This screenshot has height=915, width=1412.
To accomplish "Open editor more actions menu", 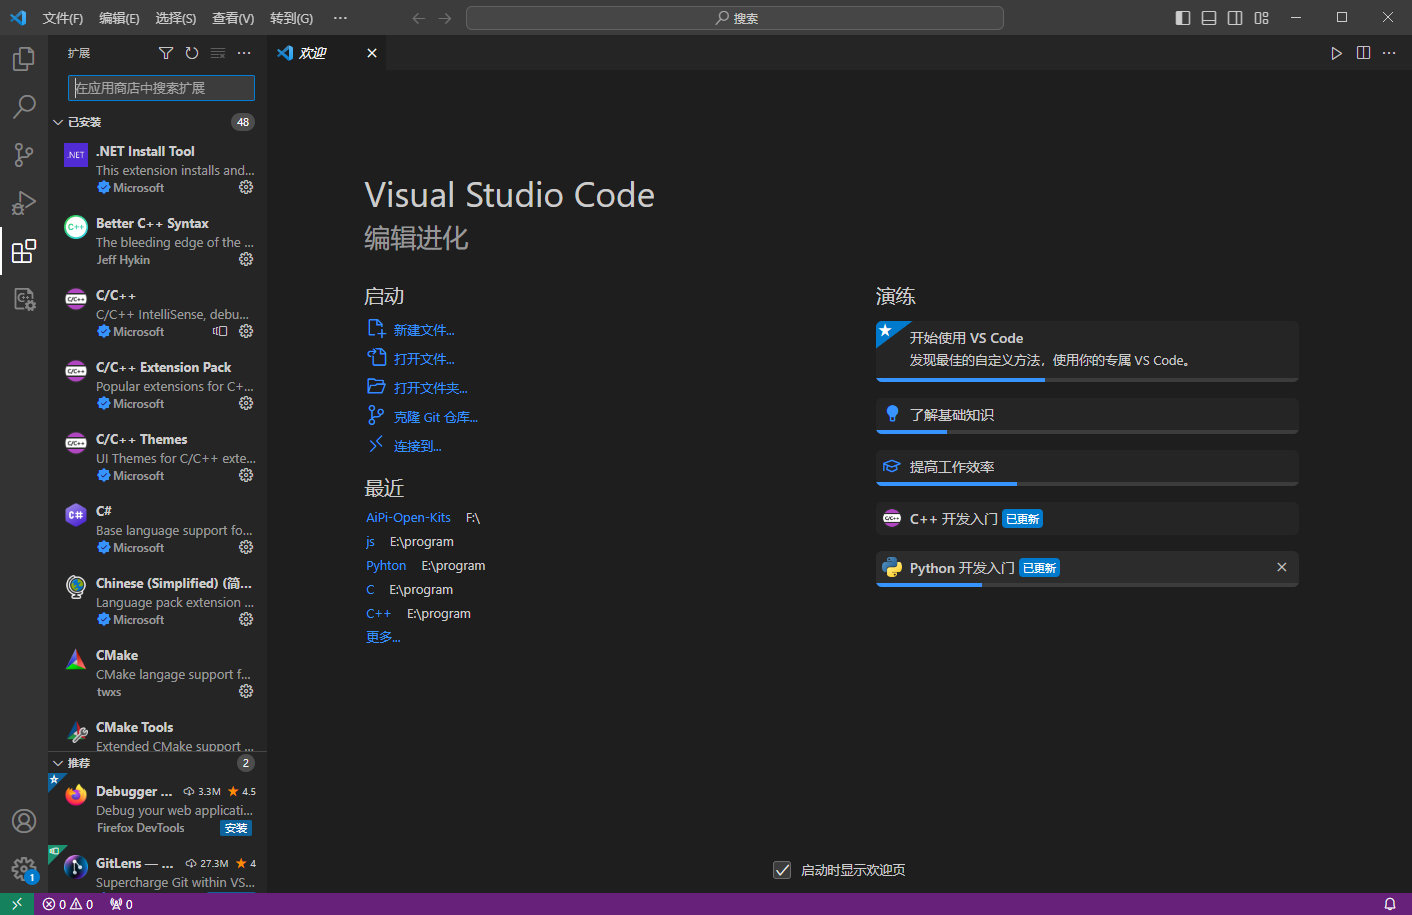I will (x=1389, y=53).
